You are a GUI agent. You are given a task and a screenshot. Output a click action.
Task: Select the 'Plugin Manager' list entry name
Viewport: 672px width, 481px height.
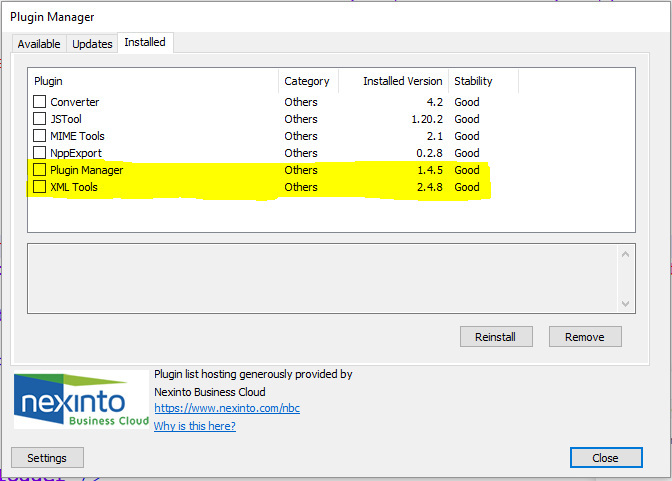[87, 170]
